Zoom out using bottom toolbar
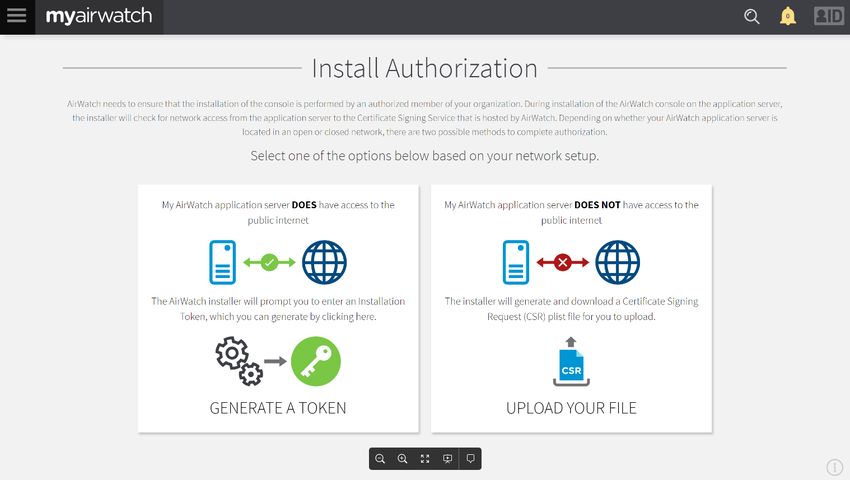Viewport: 850px width, 480px height. 380,459
